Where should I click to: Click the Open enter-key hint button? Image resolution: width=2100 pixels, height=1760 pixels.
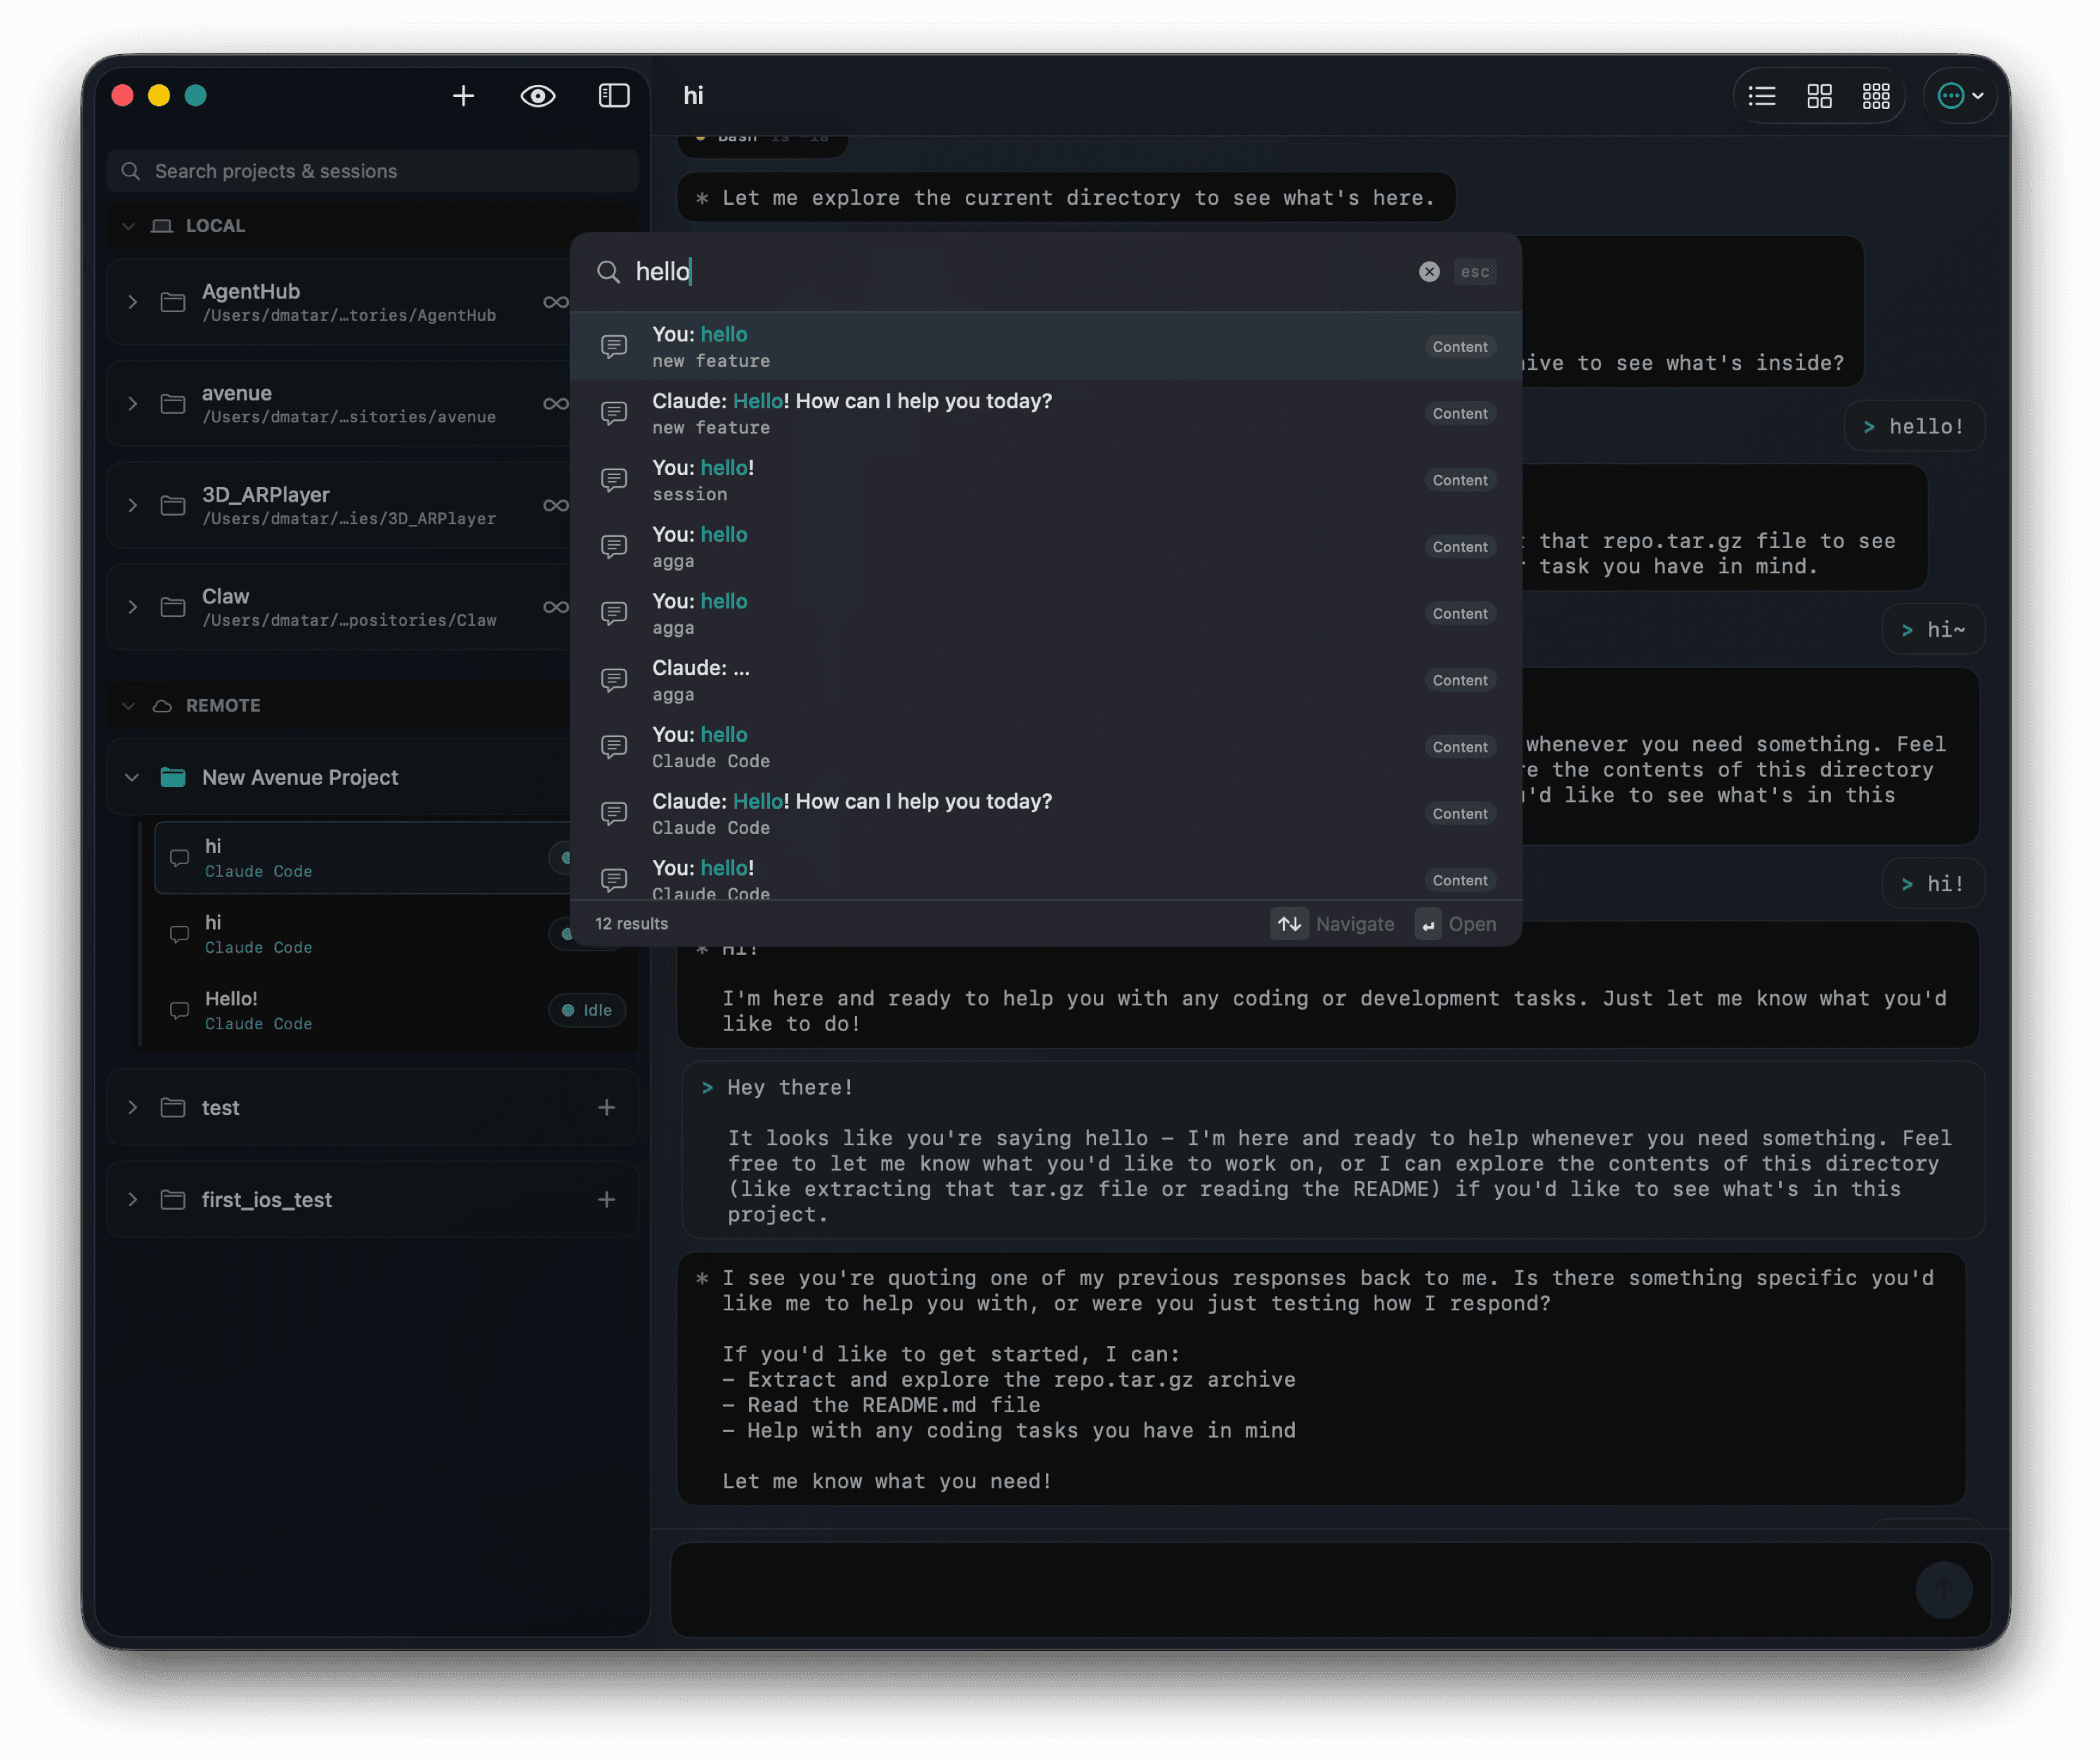(x=1456, y=924)
